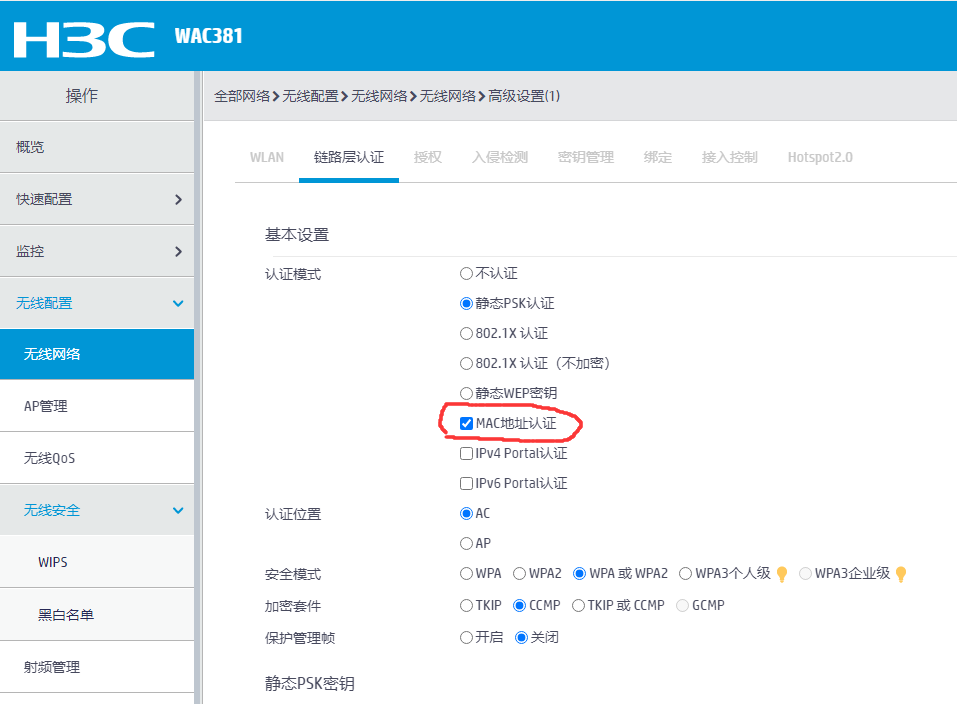Open WIPS under 无线安全

[97, 562]
